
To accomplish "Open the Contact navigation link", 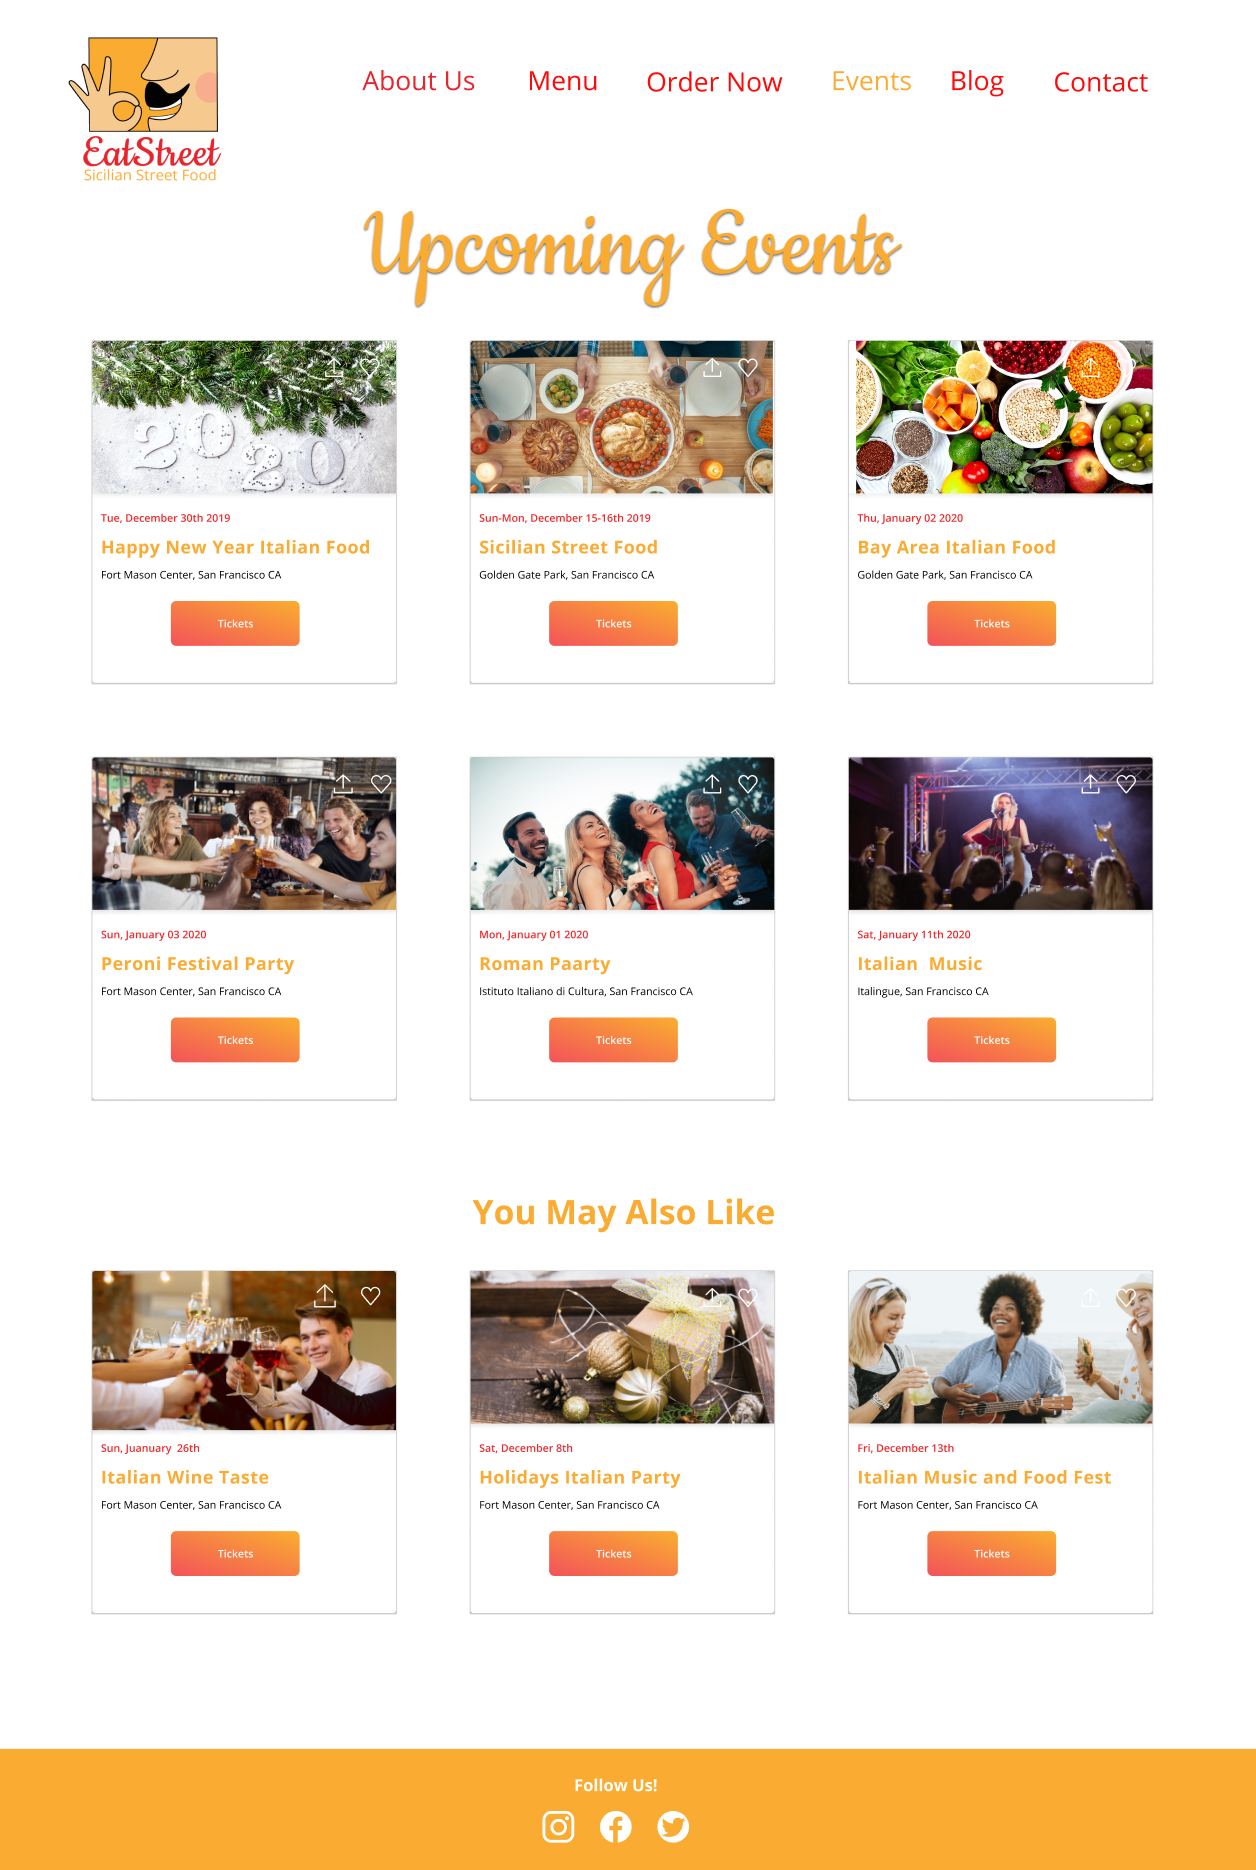I will click(x=1100, y=82).
